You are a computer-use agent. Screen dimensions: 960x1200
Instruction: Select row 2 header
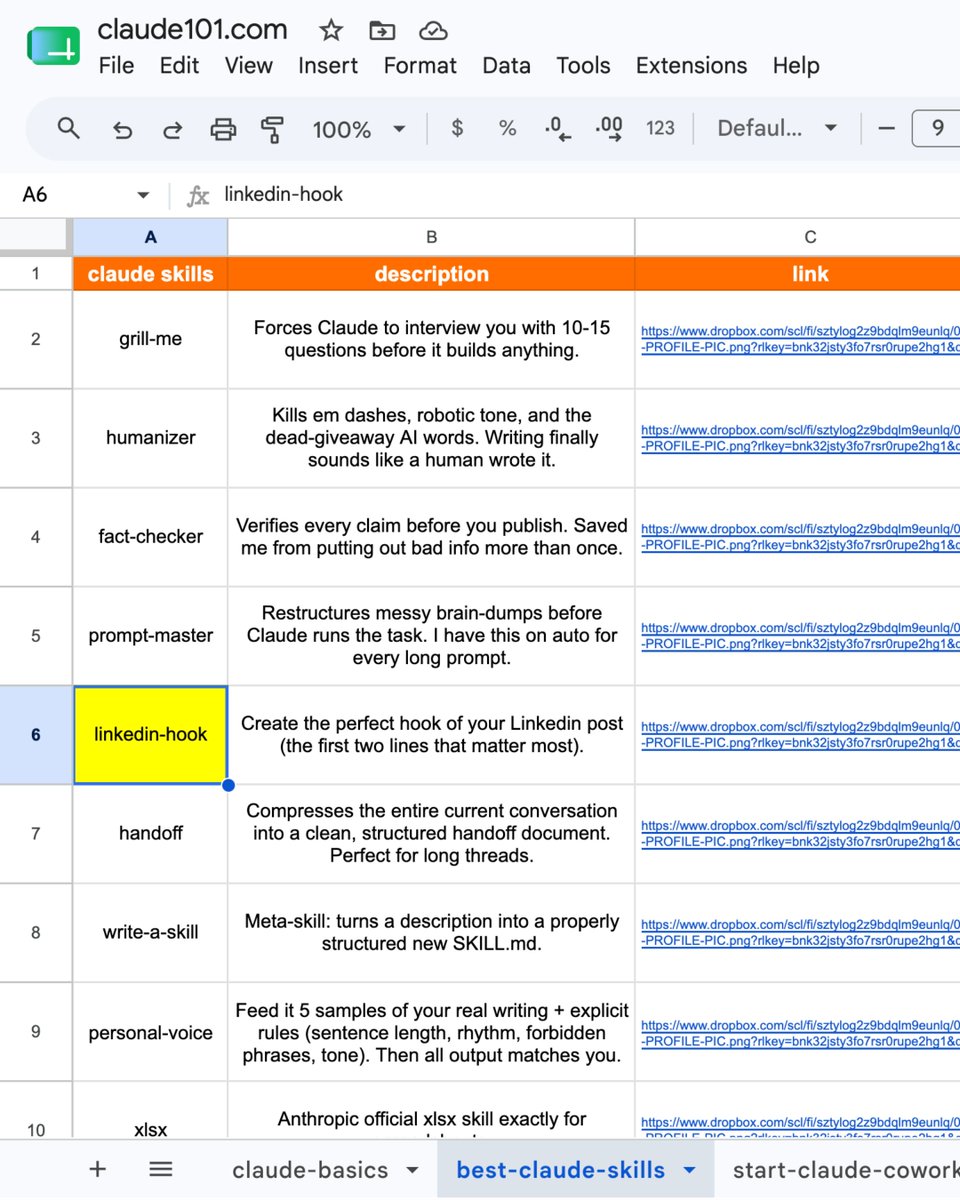coord(36,339)
